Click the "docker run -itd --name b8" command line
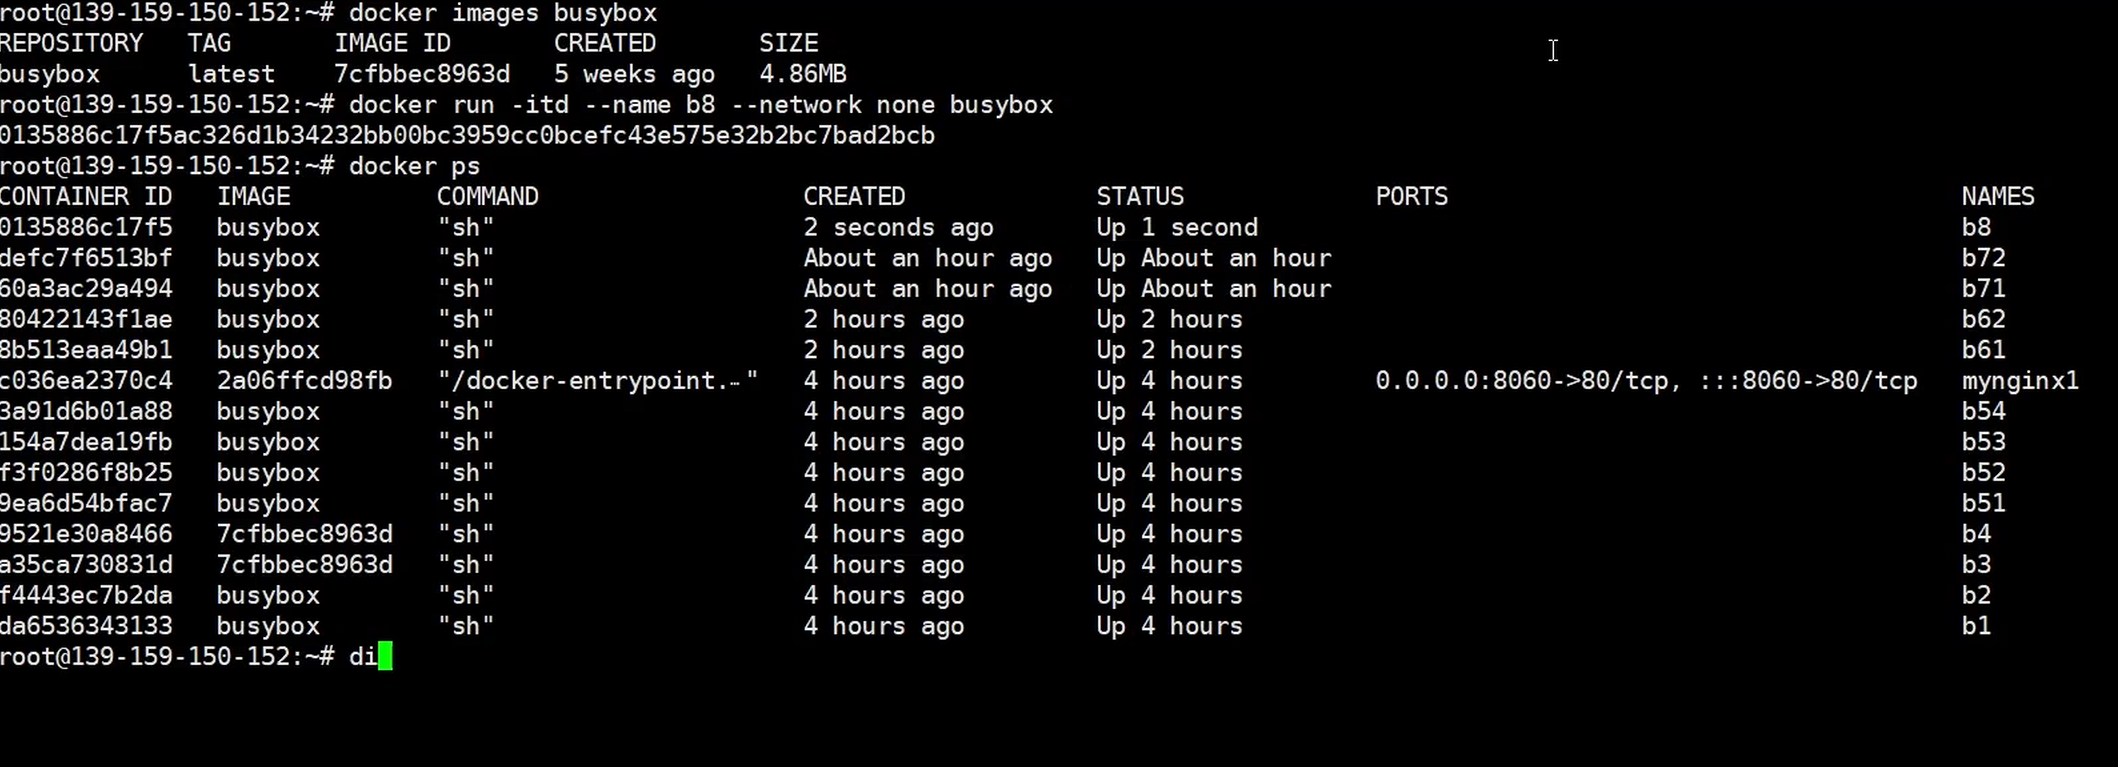Viewport: 2118px width, 767px height. pyautogui.click(x=701, y=105)
